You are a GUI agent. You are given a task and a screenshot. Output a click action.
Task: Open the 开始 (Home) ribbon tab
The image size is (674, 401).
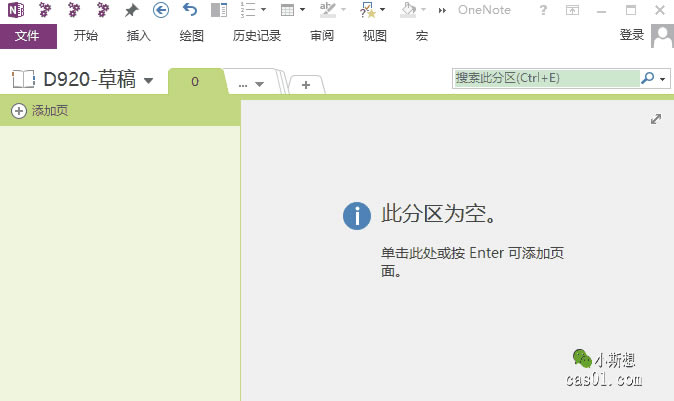pos(86,36)
